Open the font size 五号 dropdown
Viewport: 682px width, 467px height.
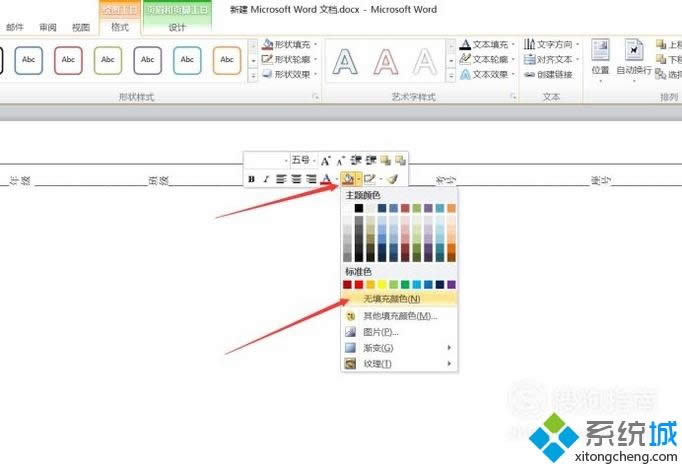point(314,160)
